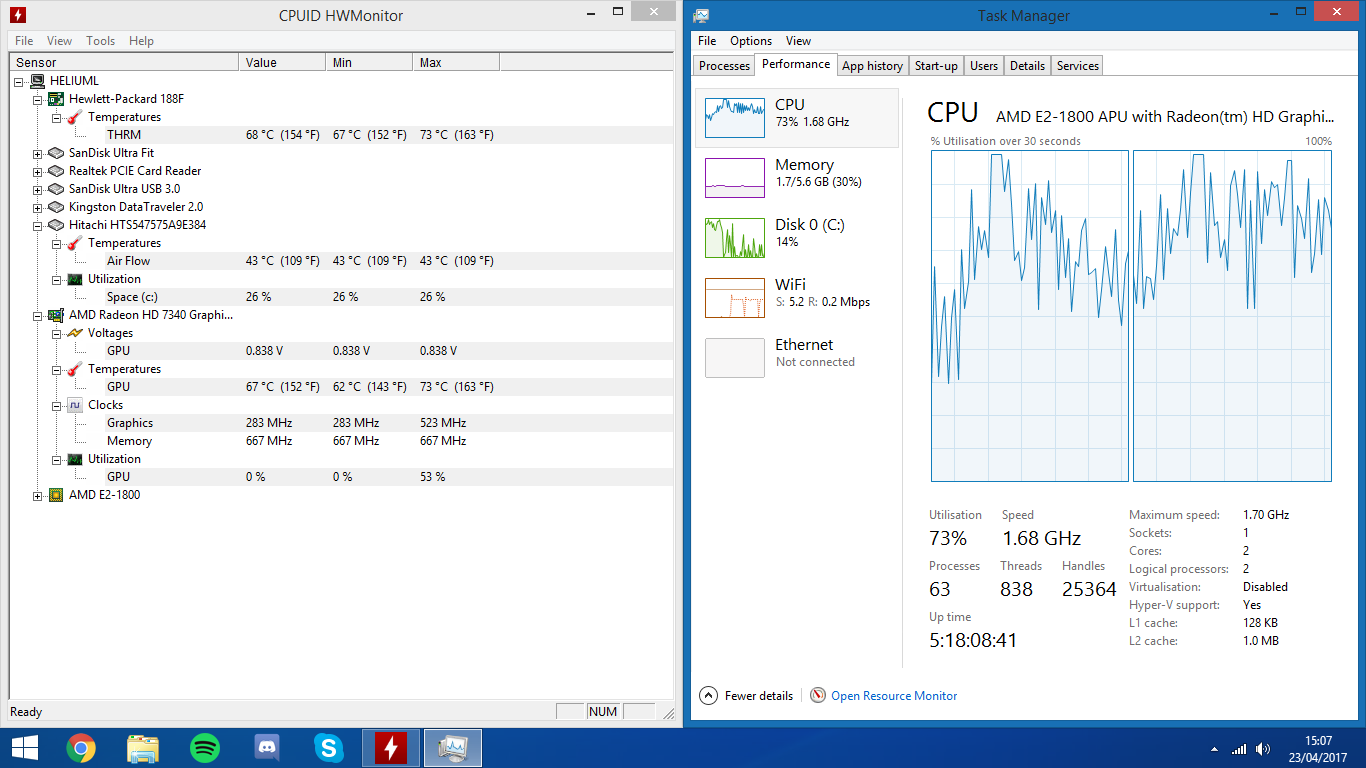Collapse the Voltages node under AMD Radeon
1366x768 pixels.
point(57,333)
